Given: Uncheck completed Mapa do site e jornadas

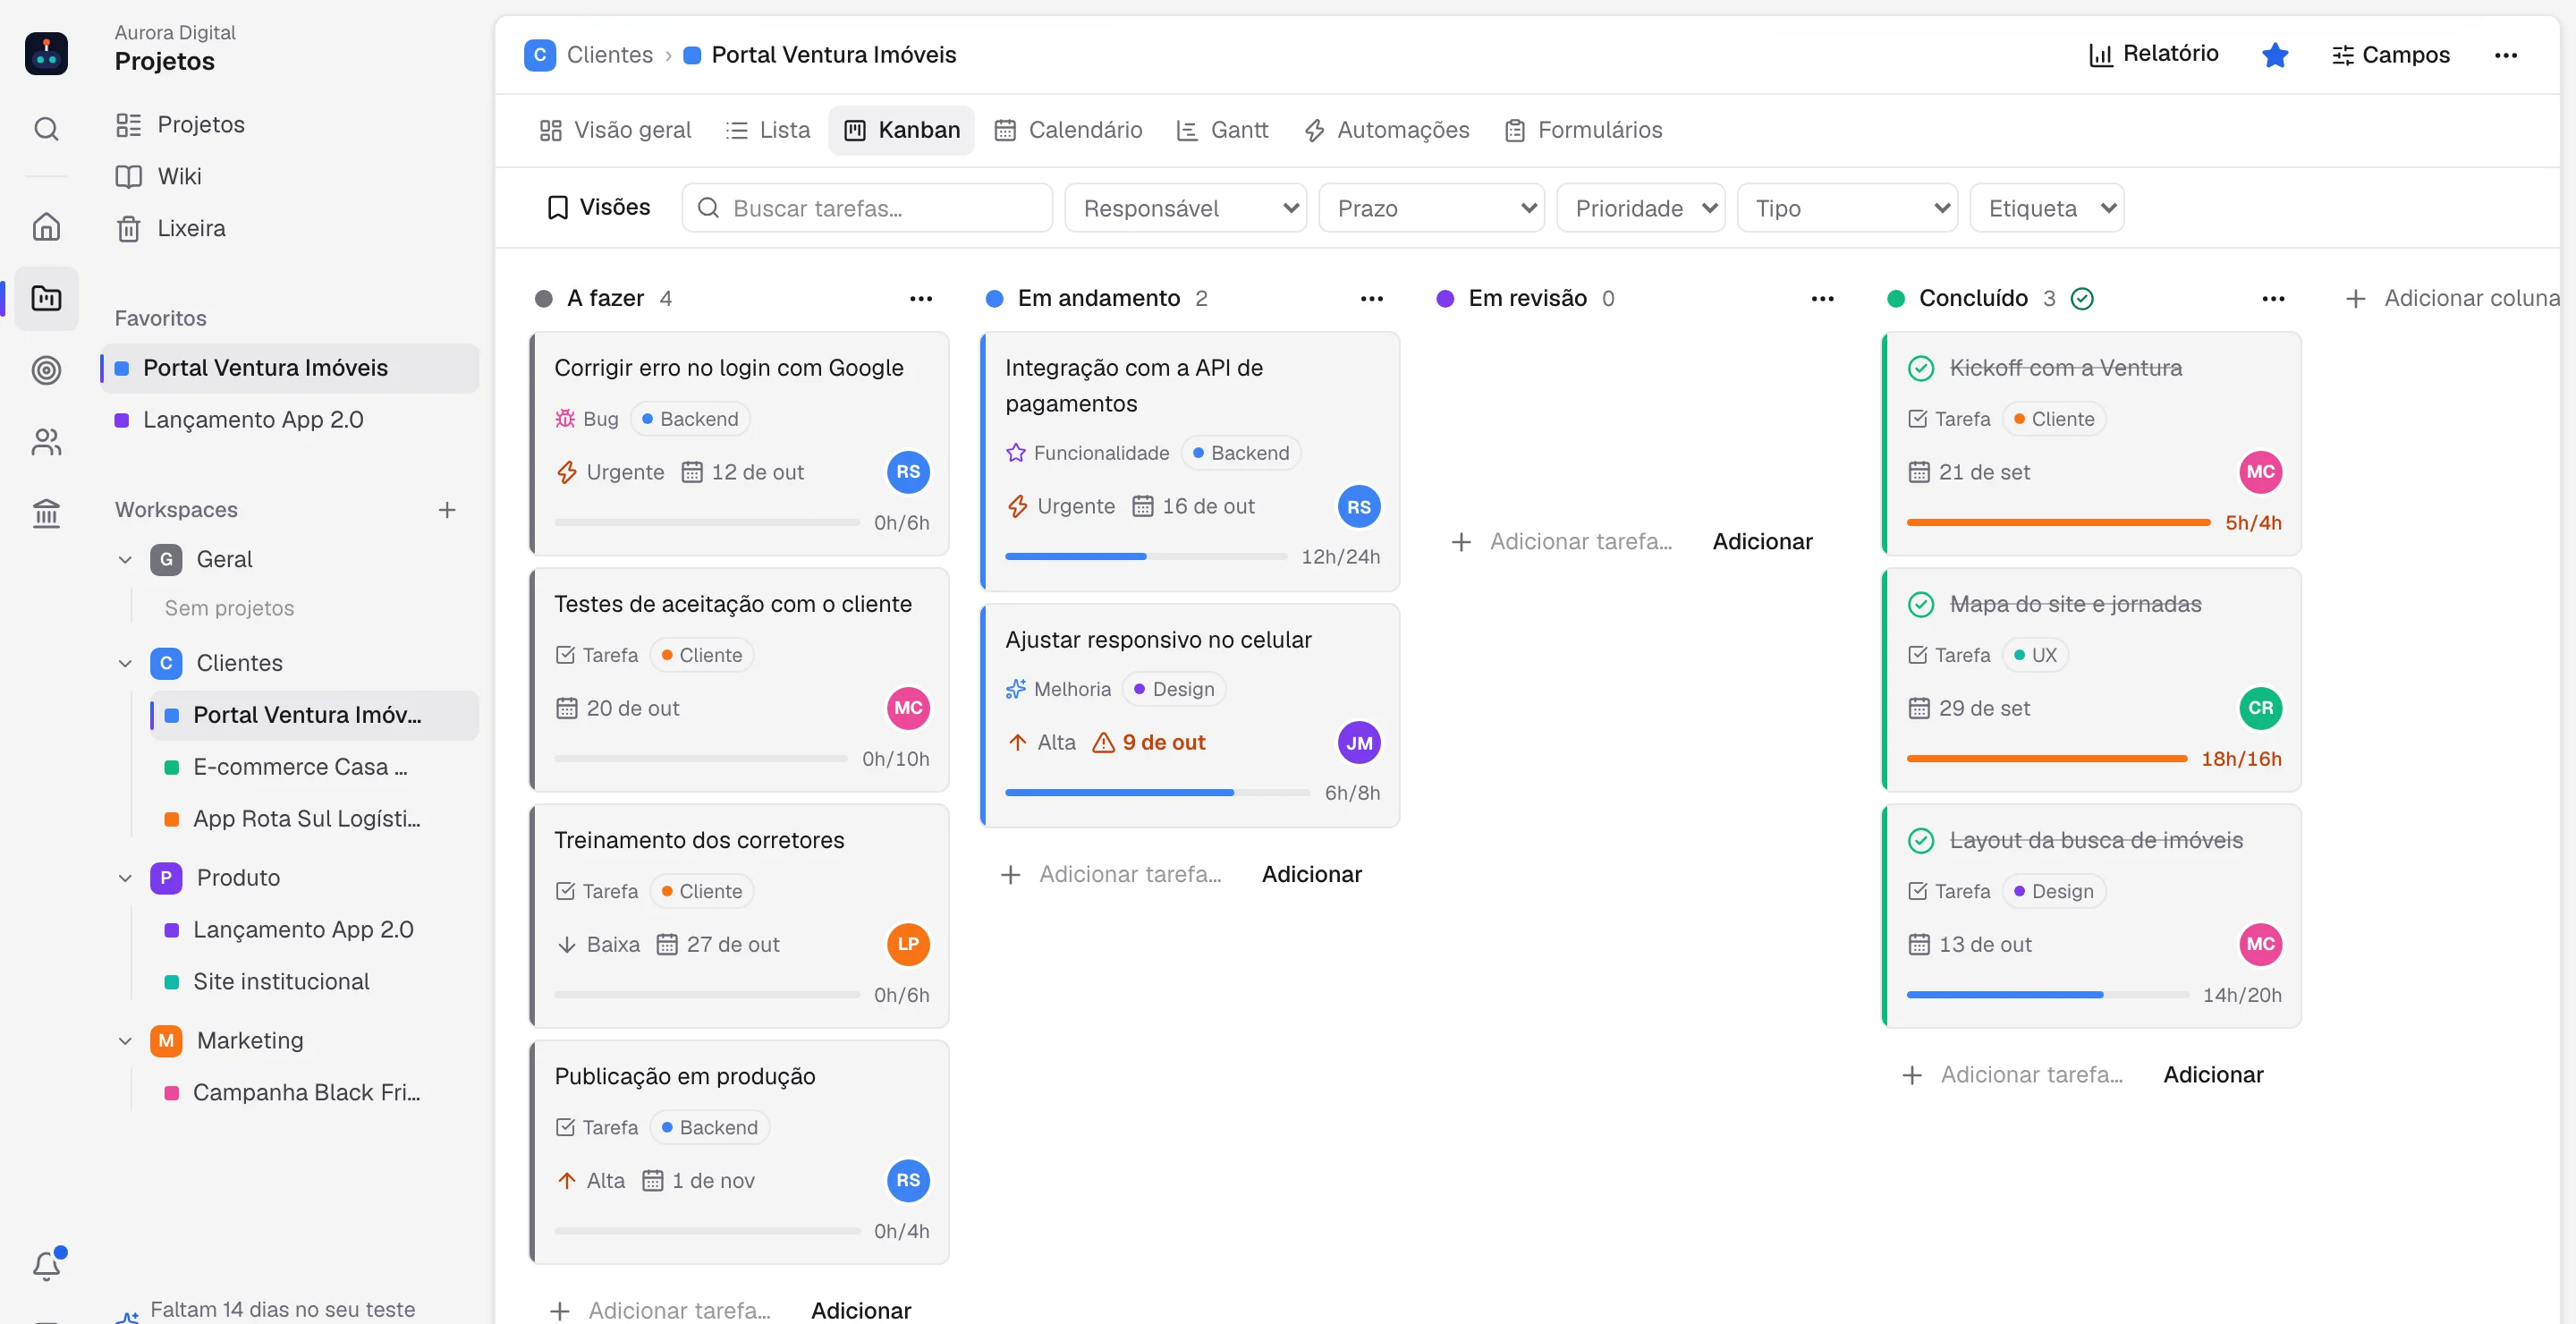Looking at the screenshot, I should click(x=1920, y=604).
